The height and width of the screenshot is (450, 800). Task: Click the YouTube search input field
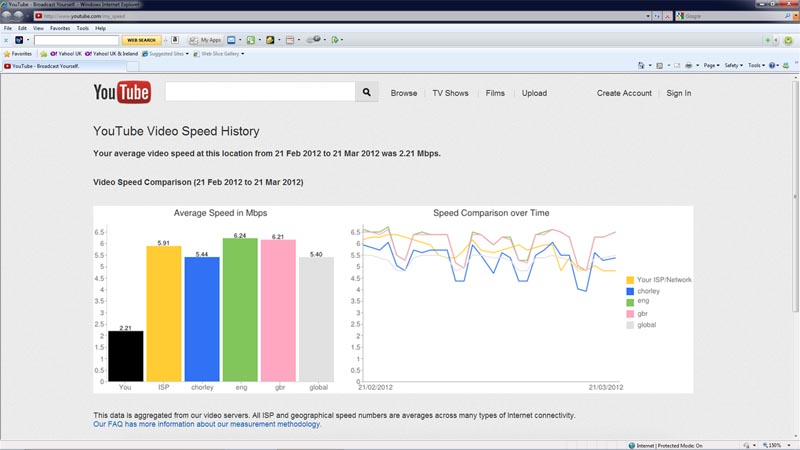260,92
